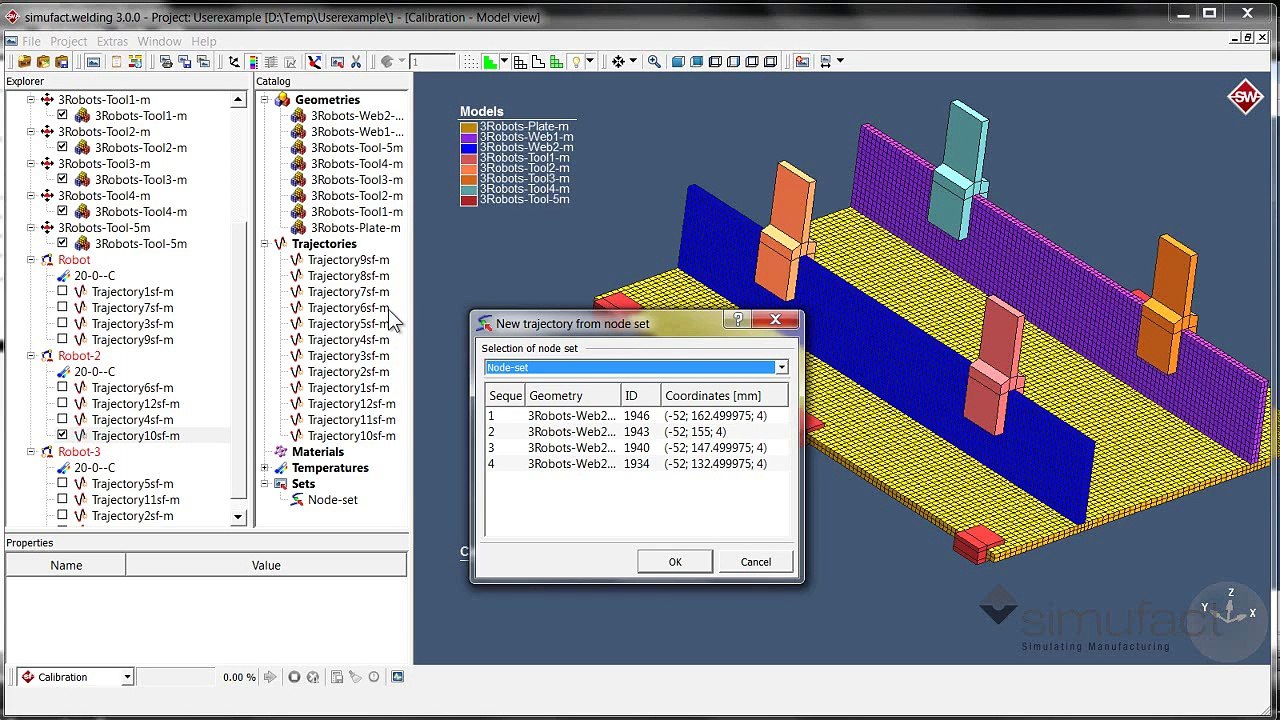Uncheck the 3Robots-Tool1-m checkbox in Explorer
Screen dimensions: 1280x720
click(62, 116)
